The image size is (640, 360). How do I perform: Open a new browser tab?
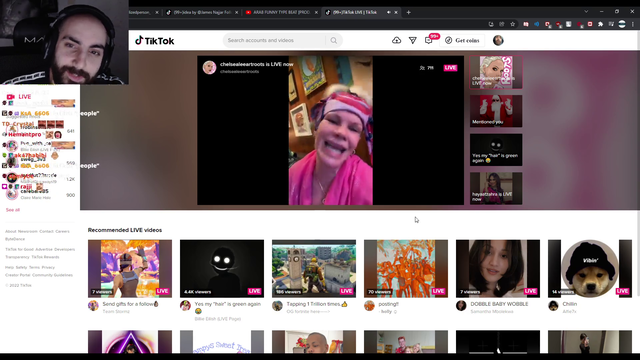(x=408, y=12)
